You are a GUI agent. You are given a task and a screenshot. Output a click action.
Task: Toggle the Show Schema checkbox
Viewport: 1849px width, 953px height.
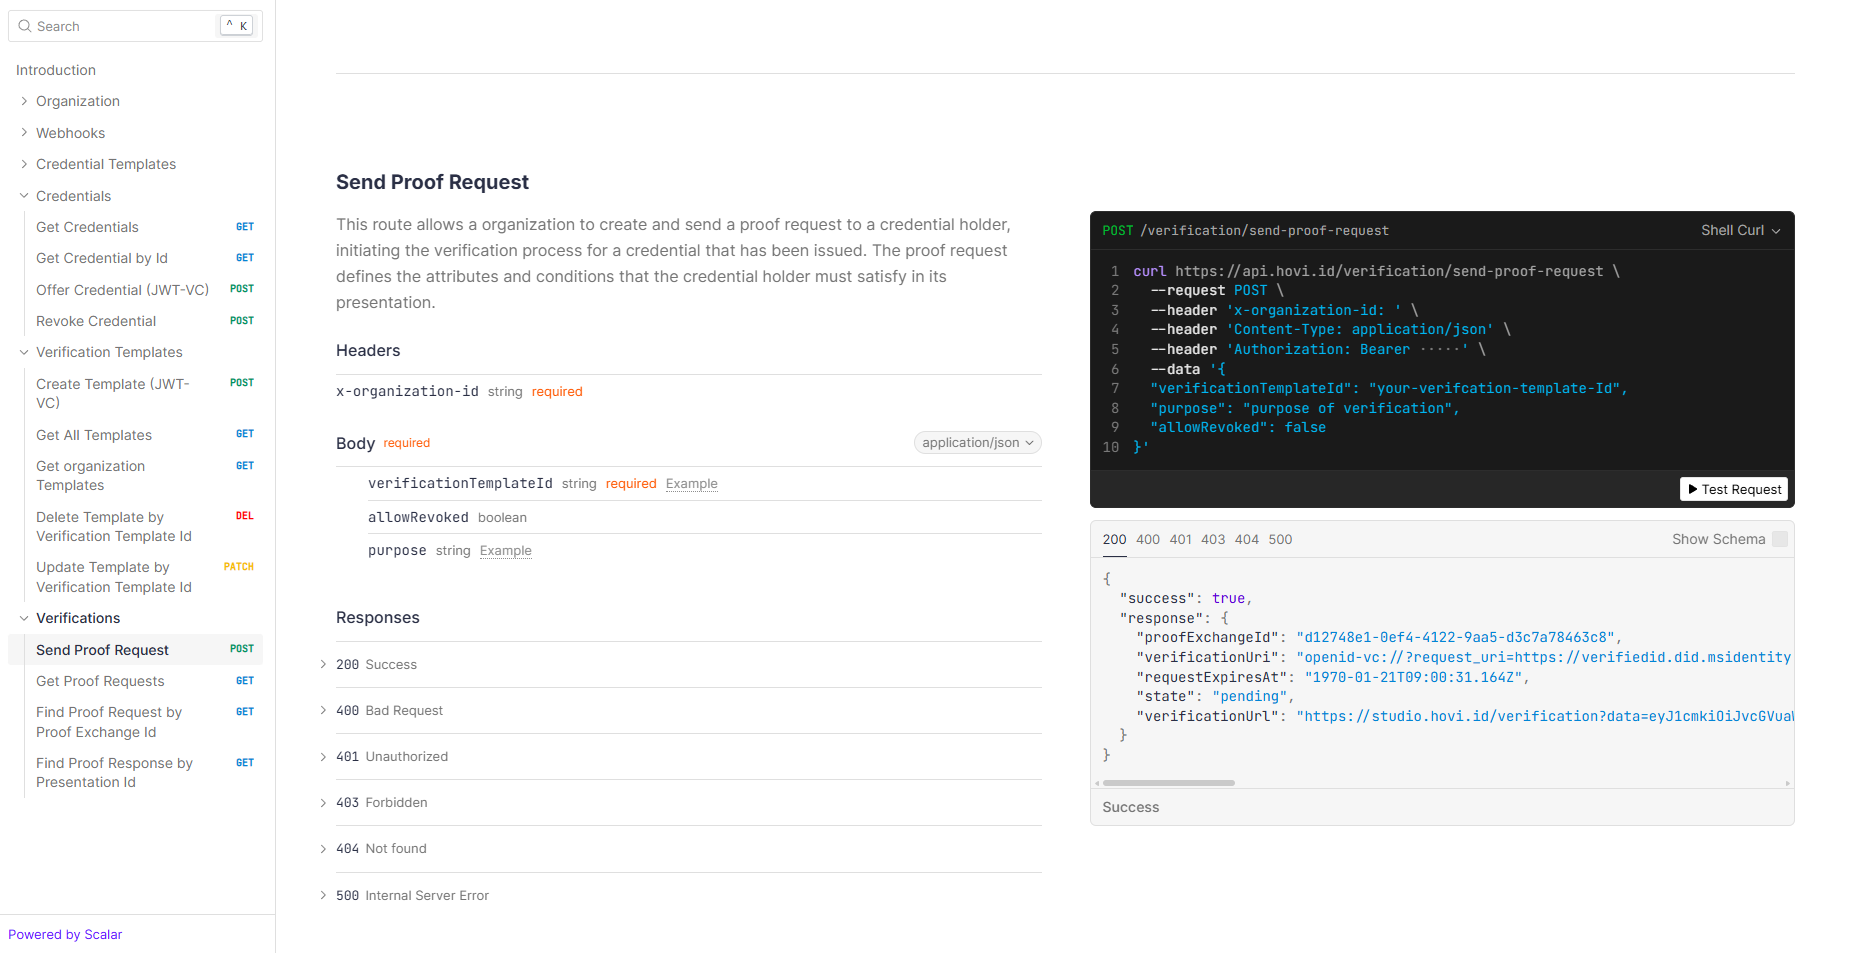click(1779, 539)
